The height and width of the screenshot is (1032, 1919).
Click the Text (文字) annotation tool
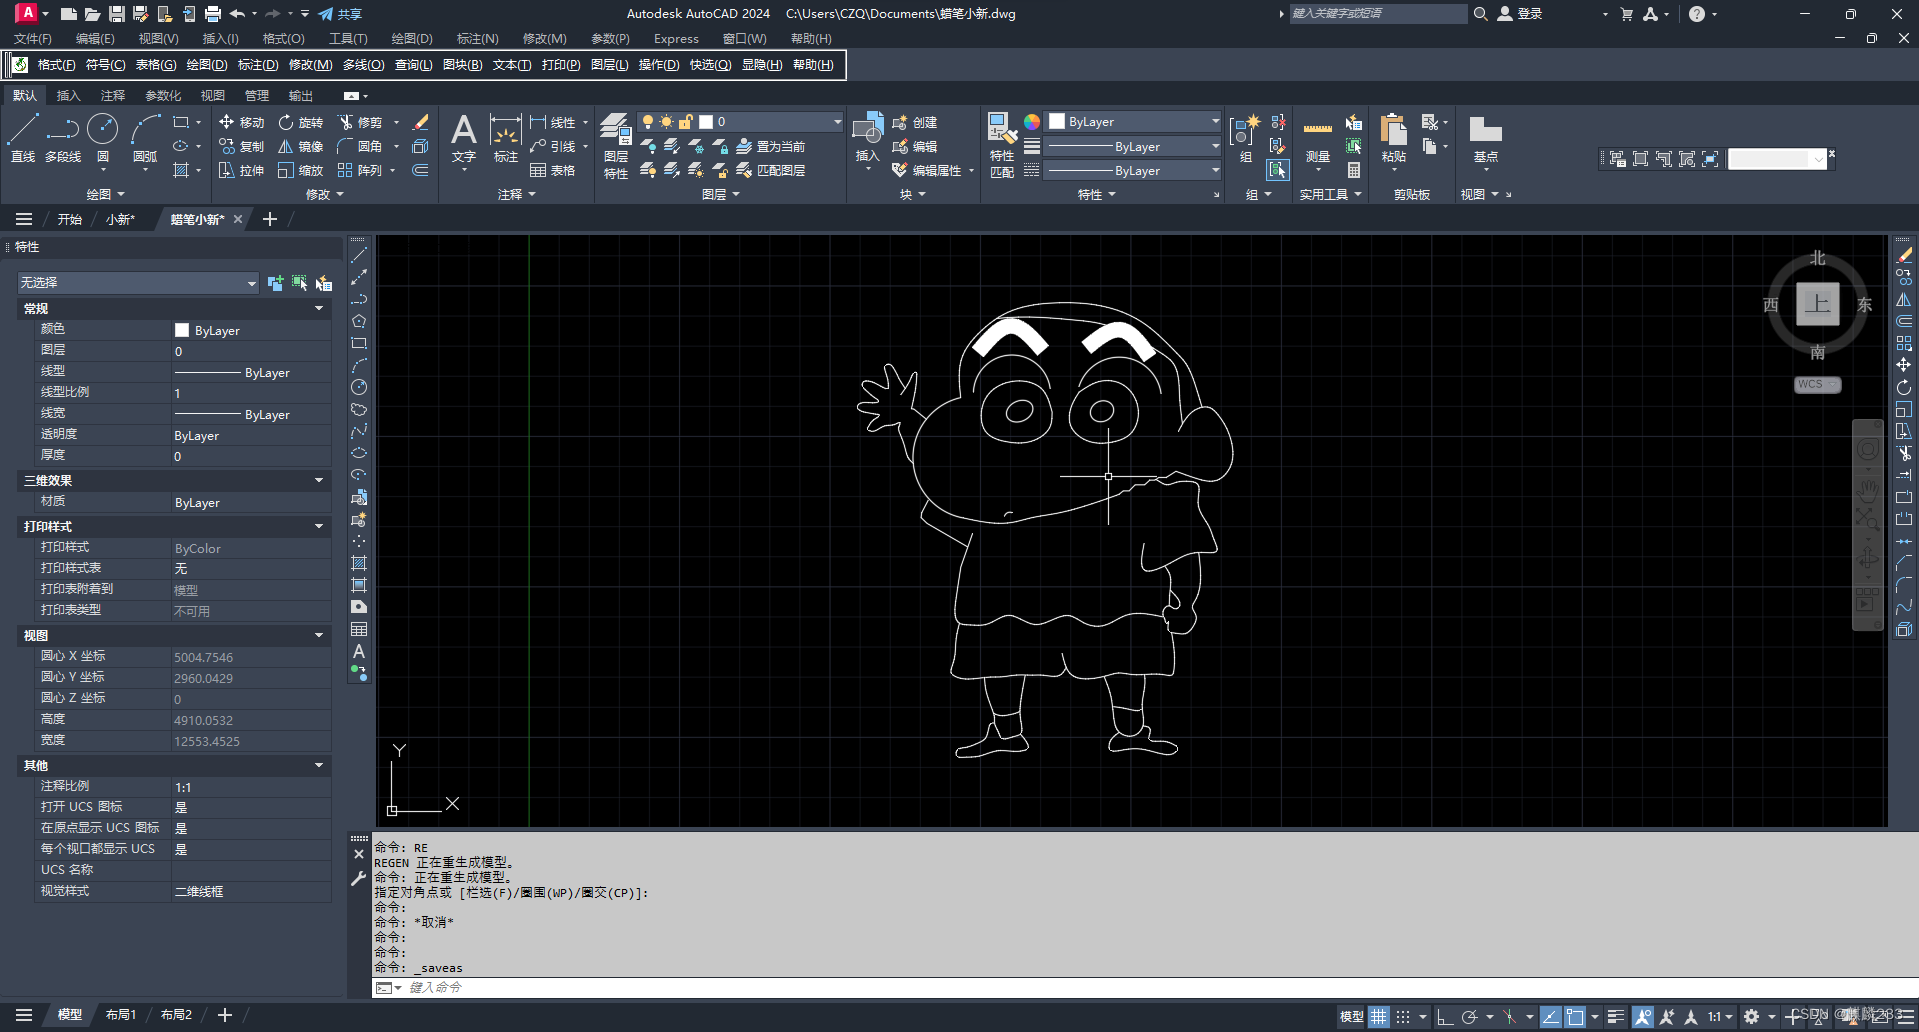463,138
